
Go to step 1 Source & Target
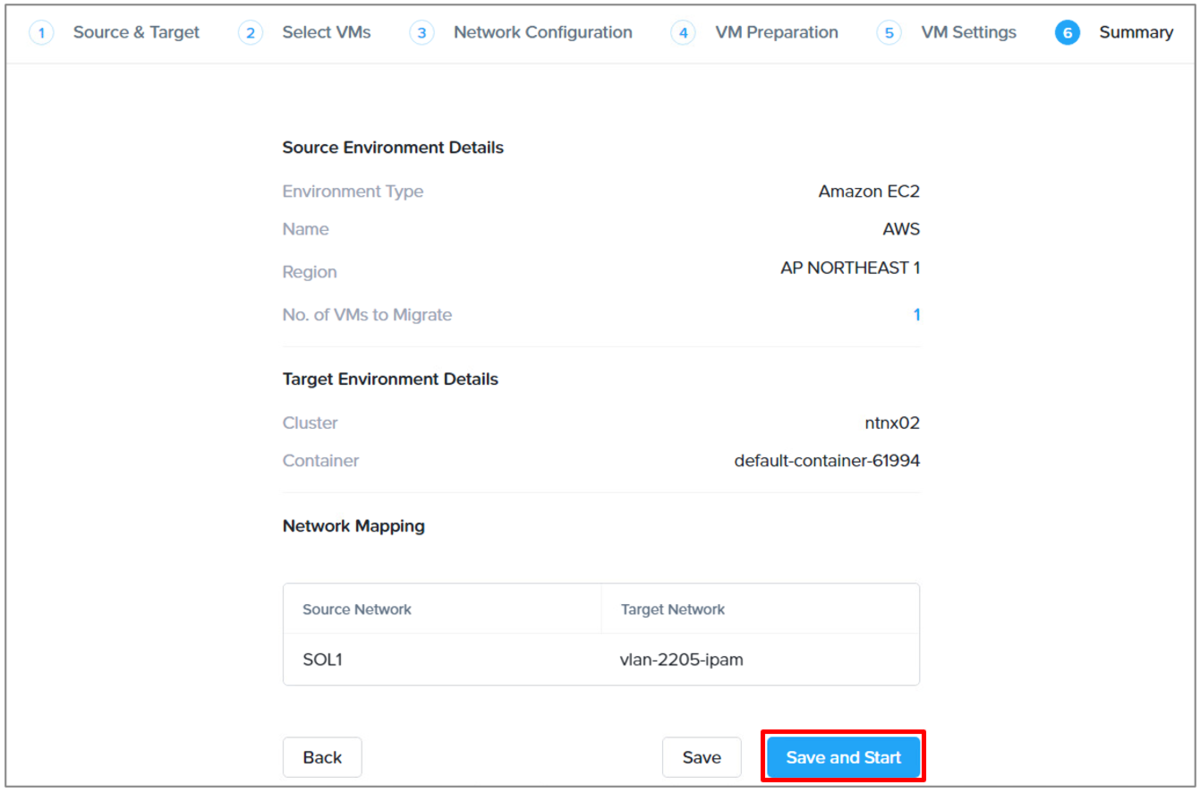tap(115, 32)
